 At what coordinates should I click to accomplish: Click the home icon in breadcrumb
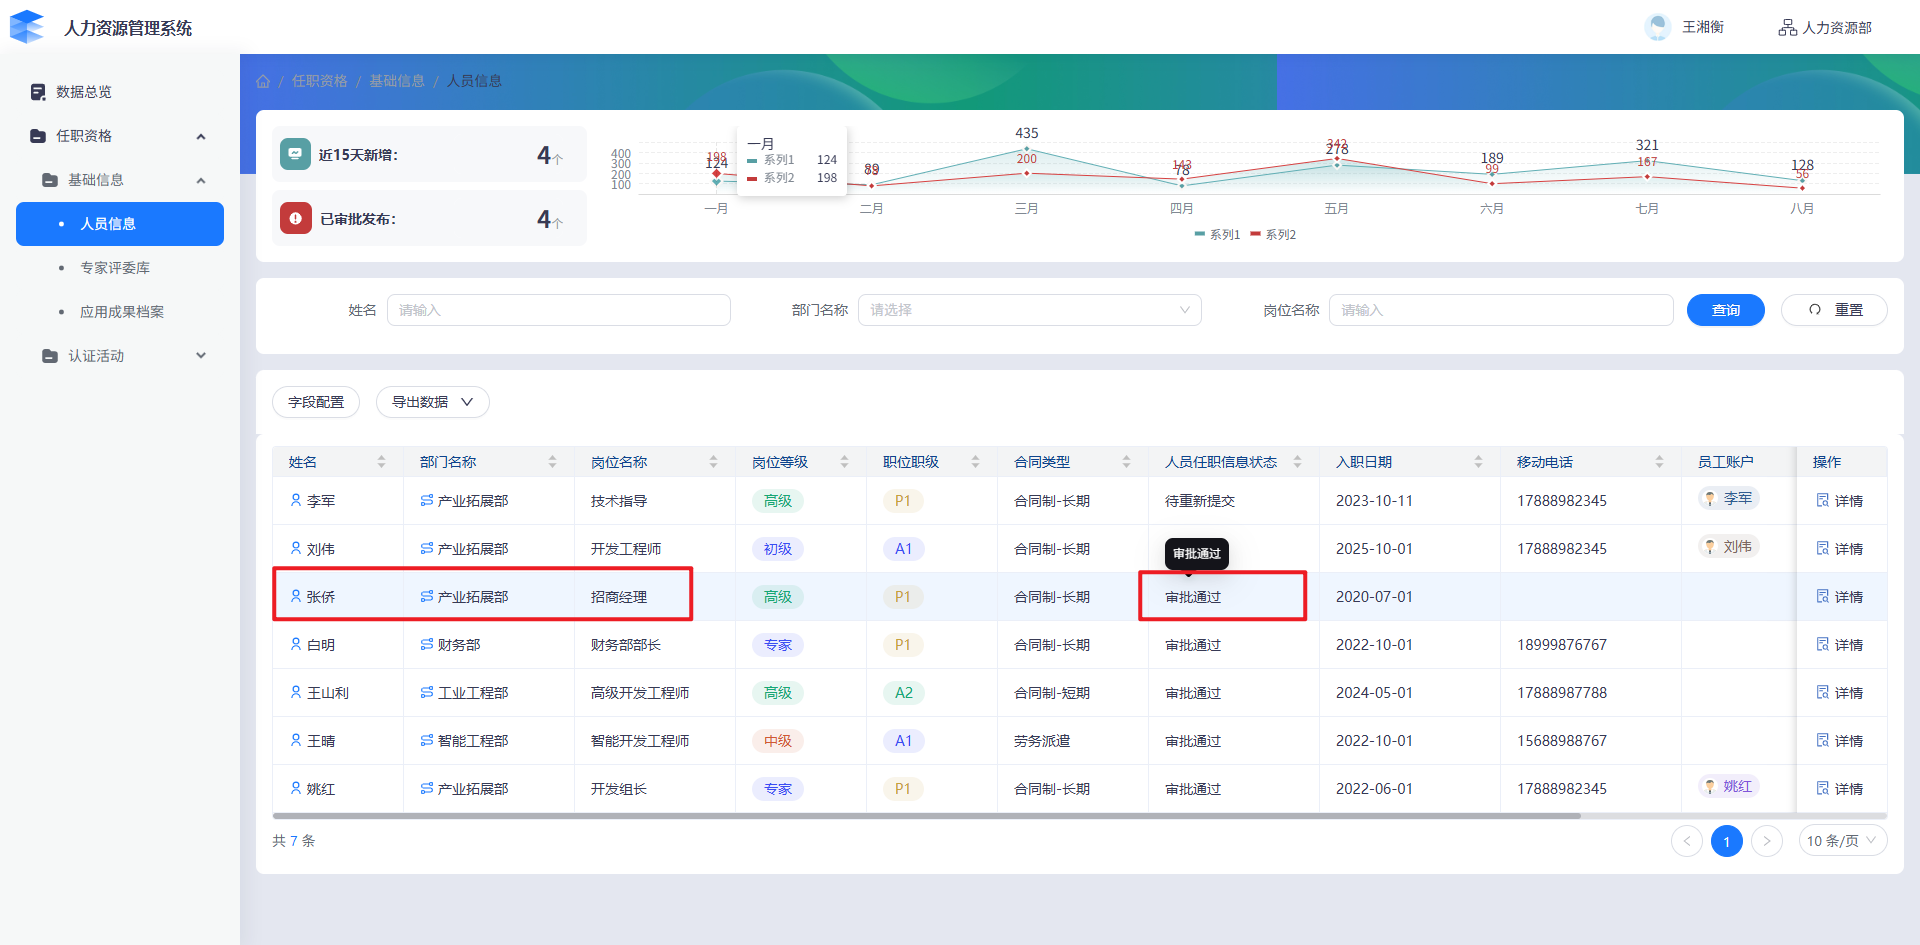coord(263,81)
